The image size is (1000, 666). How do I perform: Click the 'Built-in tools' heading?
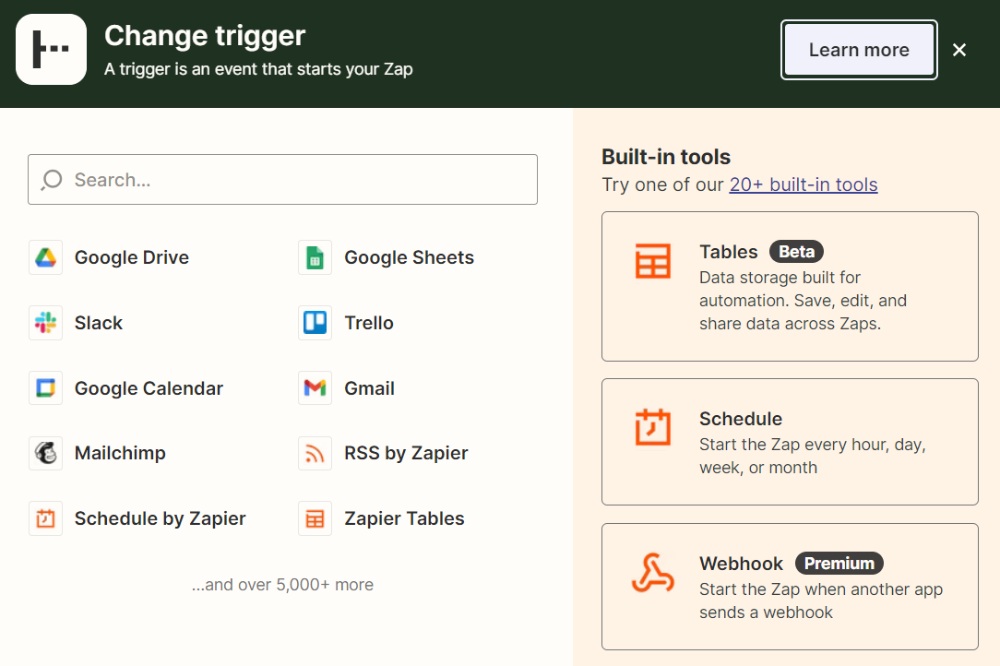[x=666, y=157]
